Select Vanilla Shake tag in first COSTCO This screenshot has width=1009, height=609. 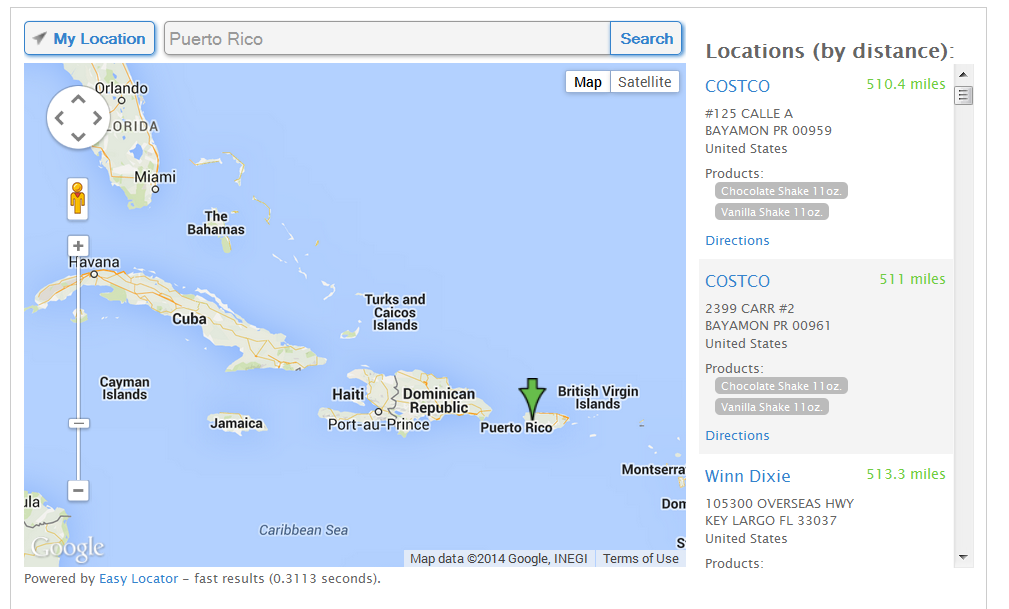coord(772,212)
